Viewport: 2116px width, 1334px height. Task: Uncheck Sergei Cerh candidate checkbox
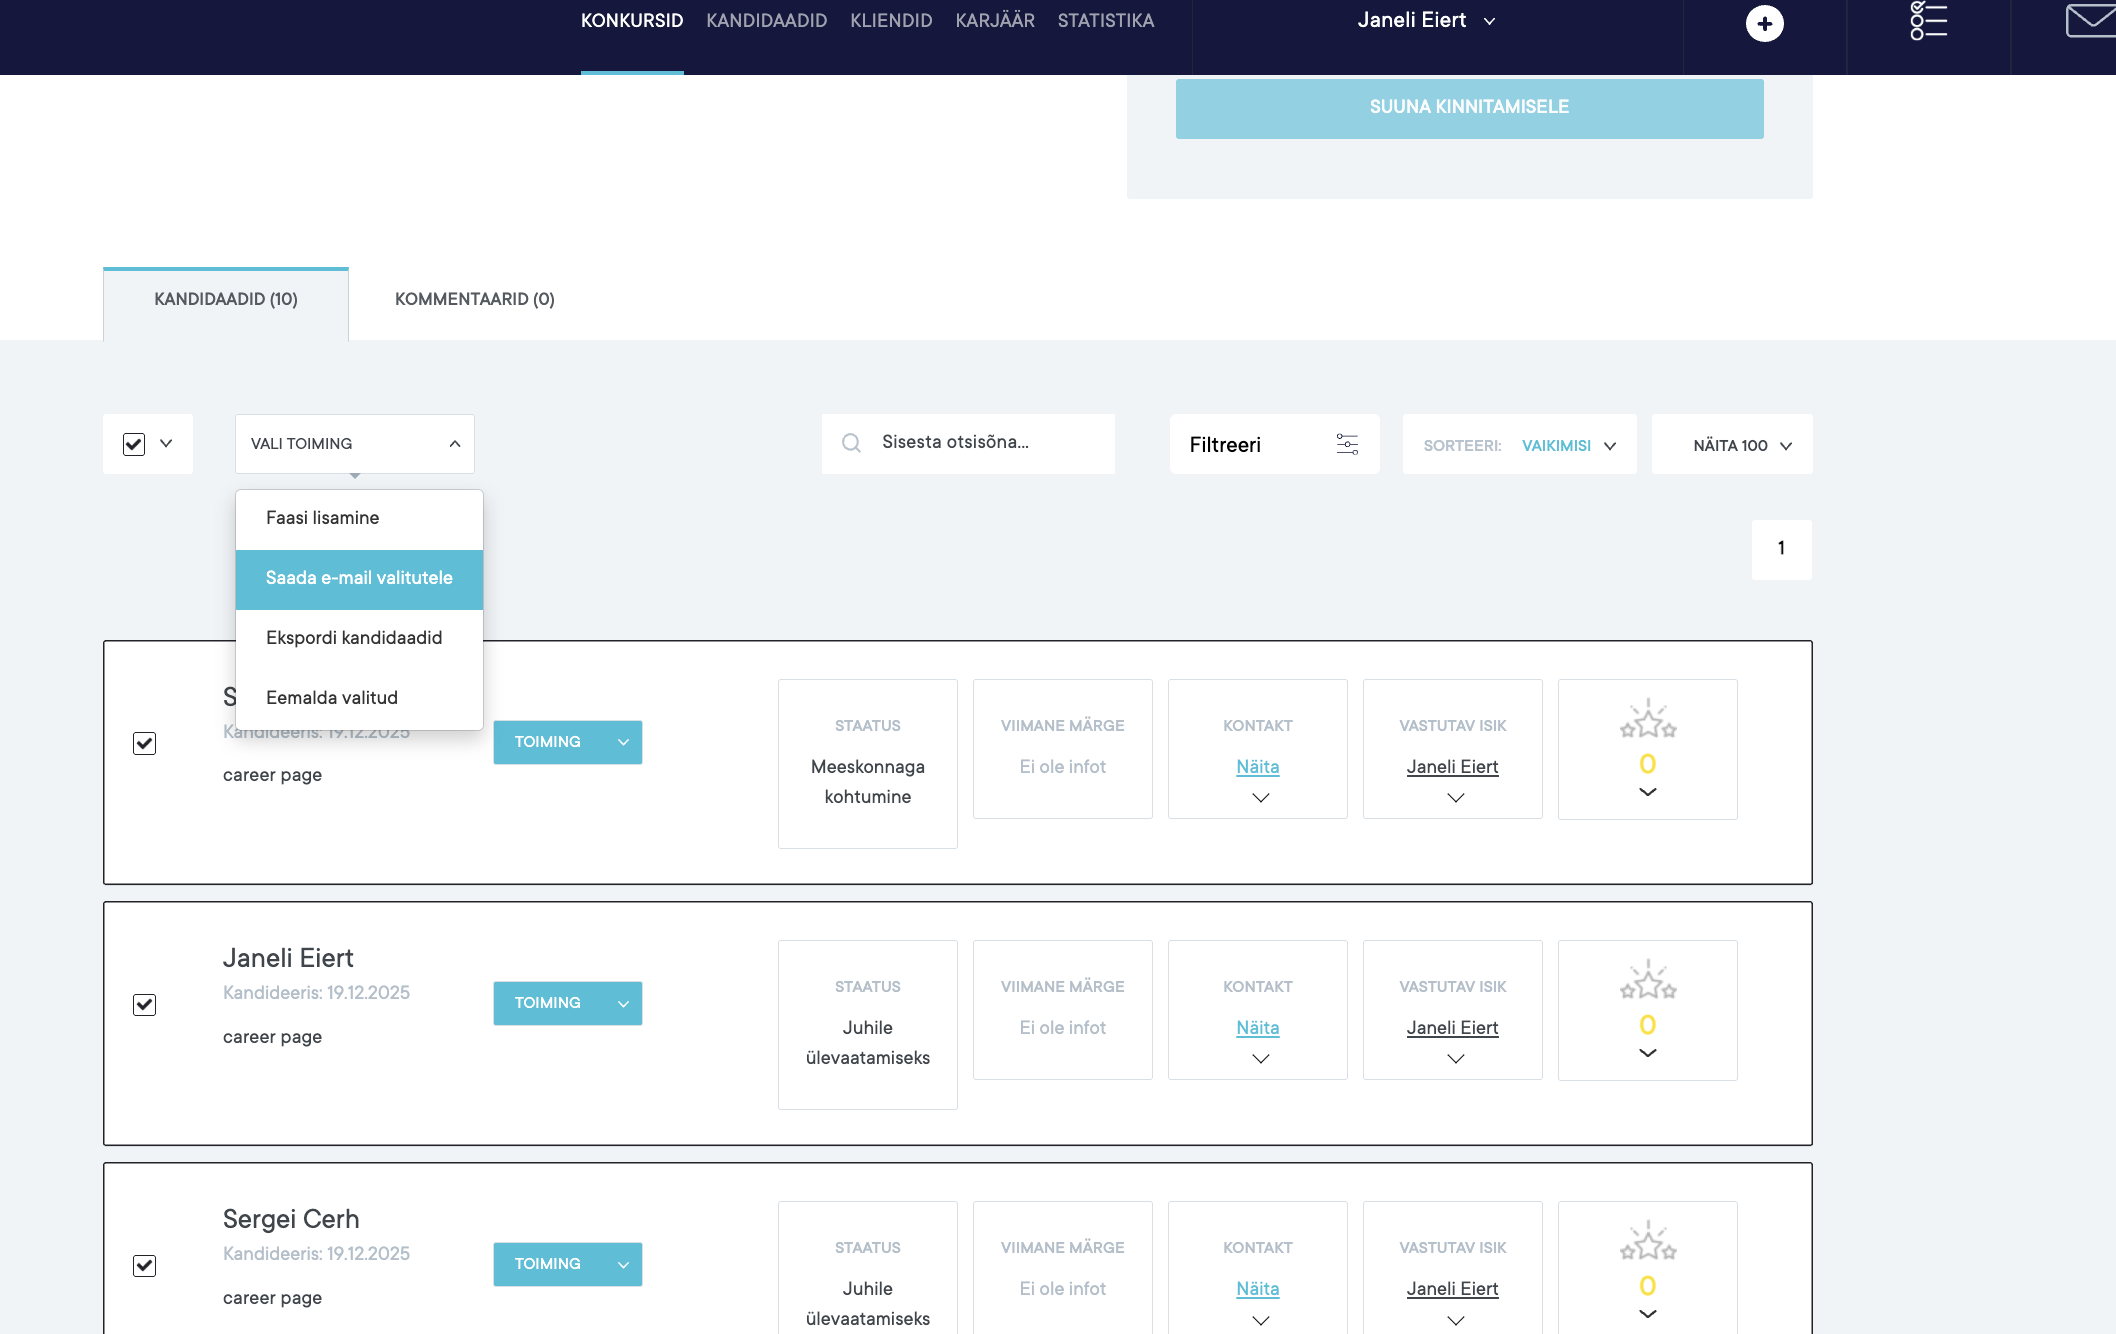click(145, 1265)
